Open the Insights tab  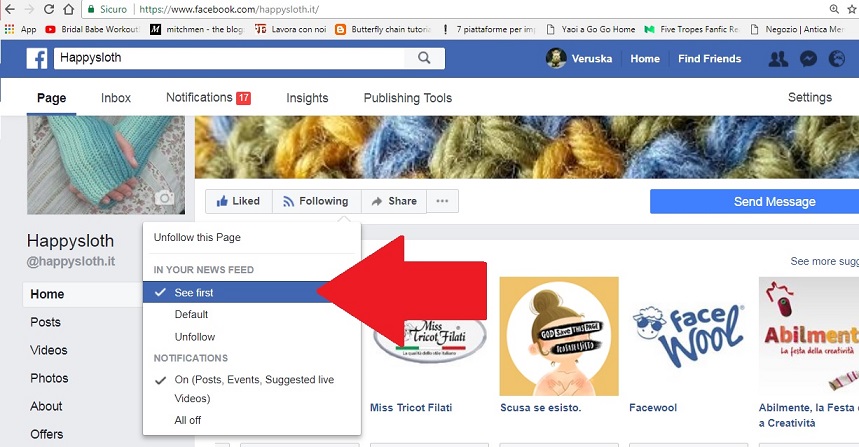click(307, 98)
